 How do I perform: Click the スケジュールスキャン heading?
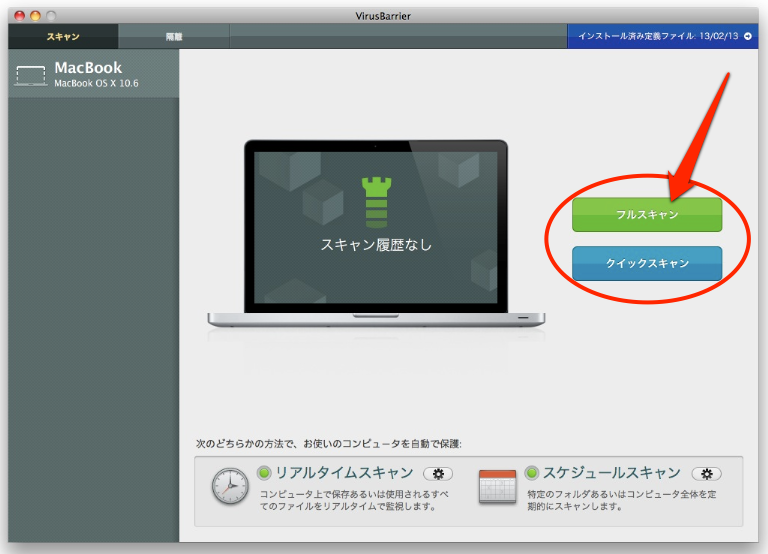pyautogui.click(x=612, y=473)
